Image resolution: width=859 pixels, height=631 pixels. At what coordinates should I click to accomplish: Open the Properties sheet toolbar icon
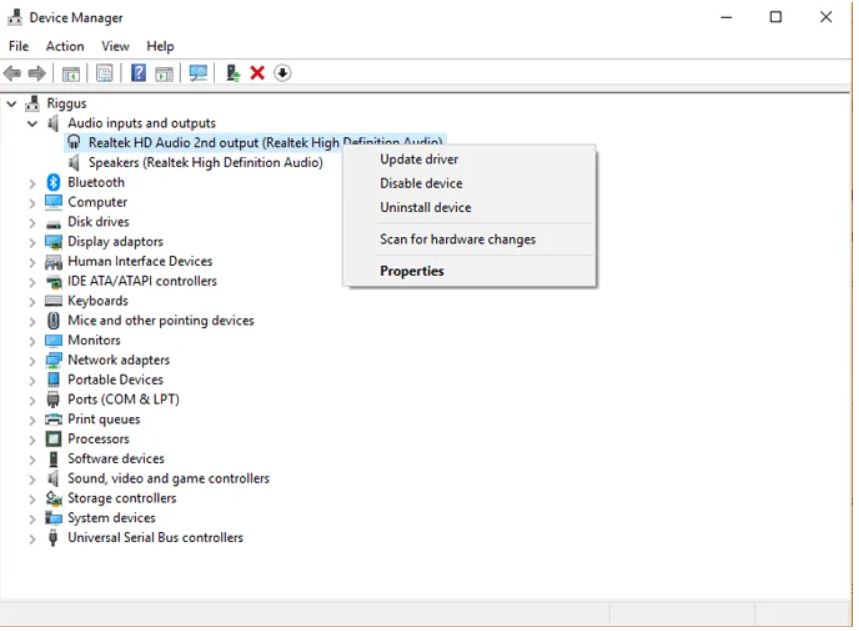click(x=104, y=73)
